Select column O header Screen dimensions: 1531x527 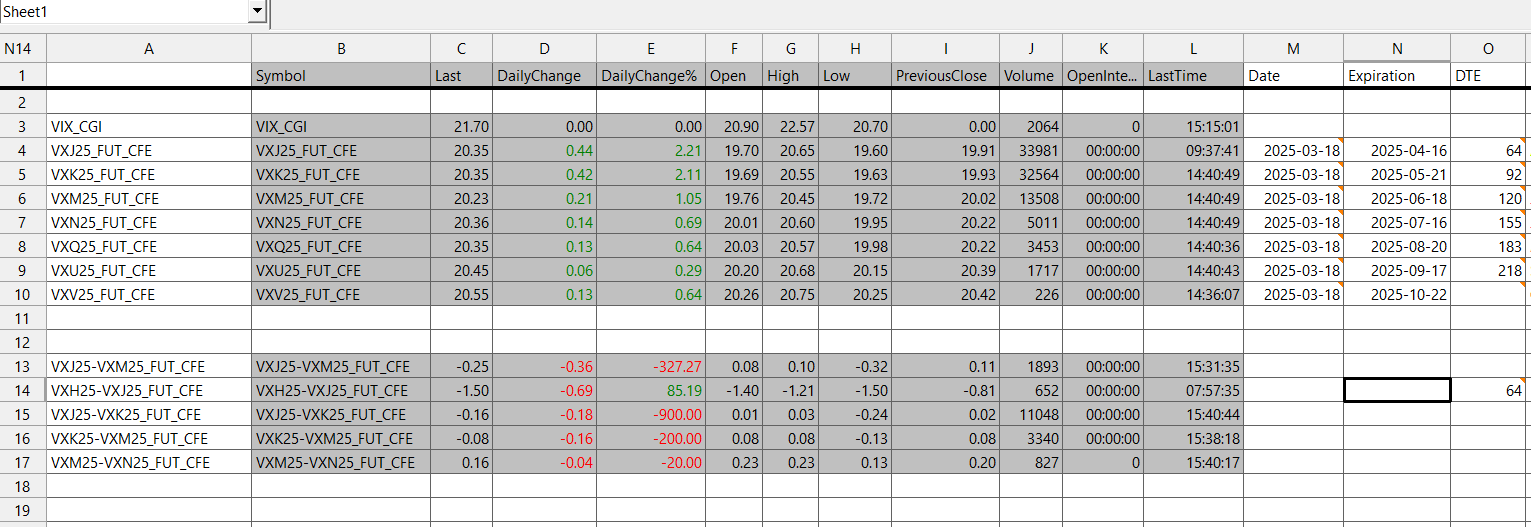(1490, 48)
